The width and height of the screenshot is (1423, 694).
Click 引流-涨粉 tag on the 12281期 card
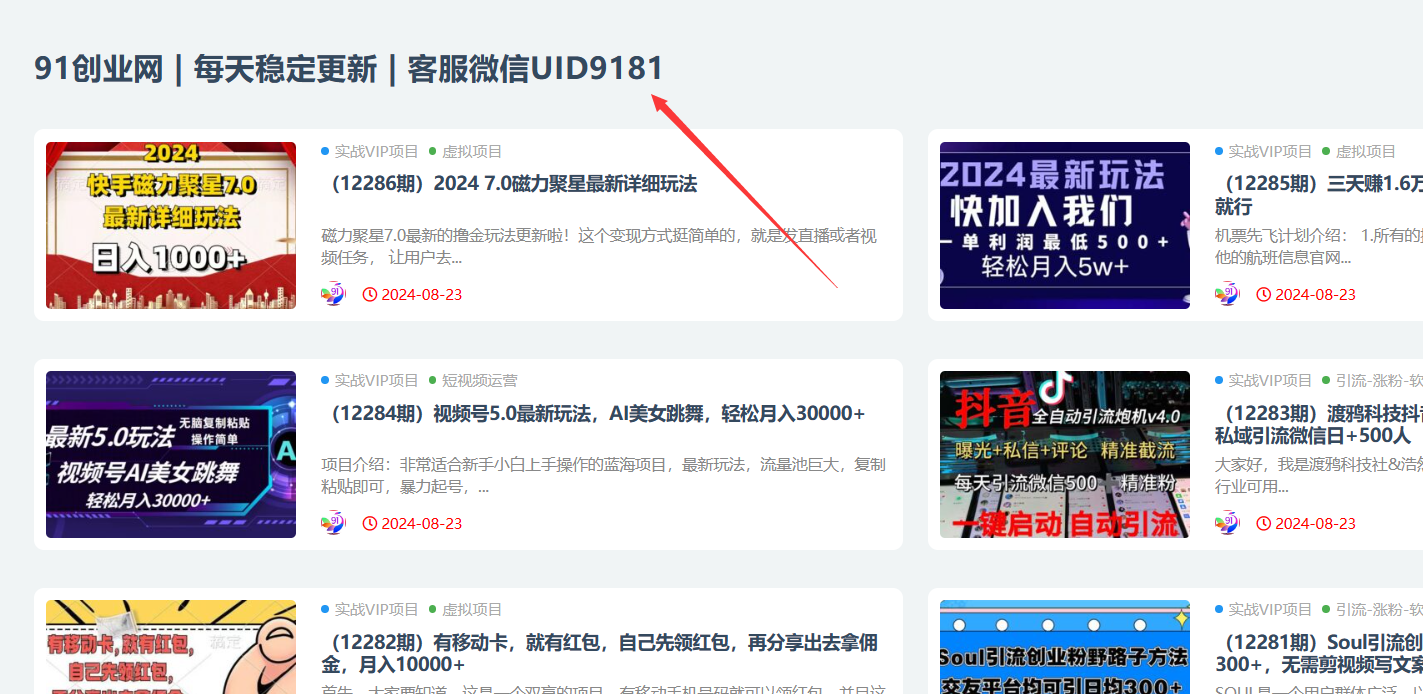click(1379, 610)
